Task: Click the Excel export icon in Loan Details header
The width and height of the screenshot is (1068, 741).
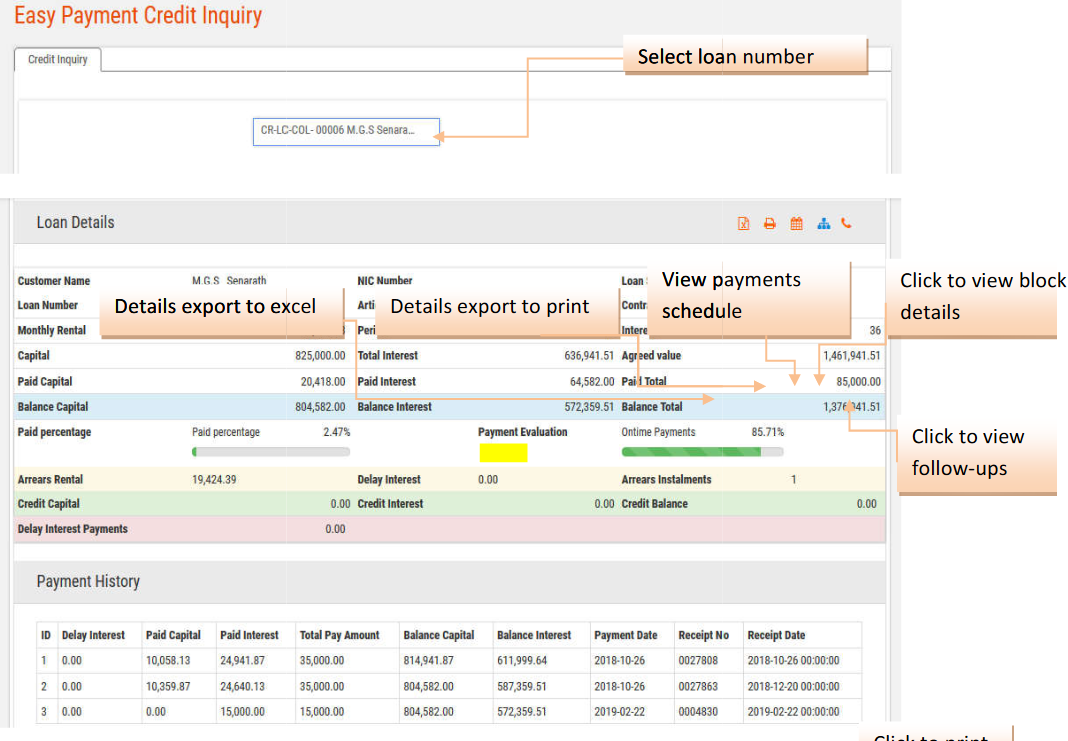Action: (x=743, y=223)
